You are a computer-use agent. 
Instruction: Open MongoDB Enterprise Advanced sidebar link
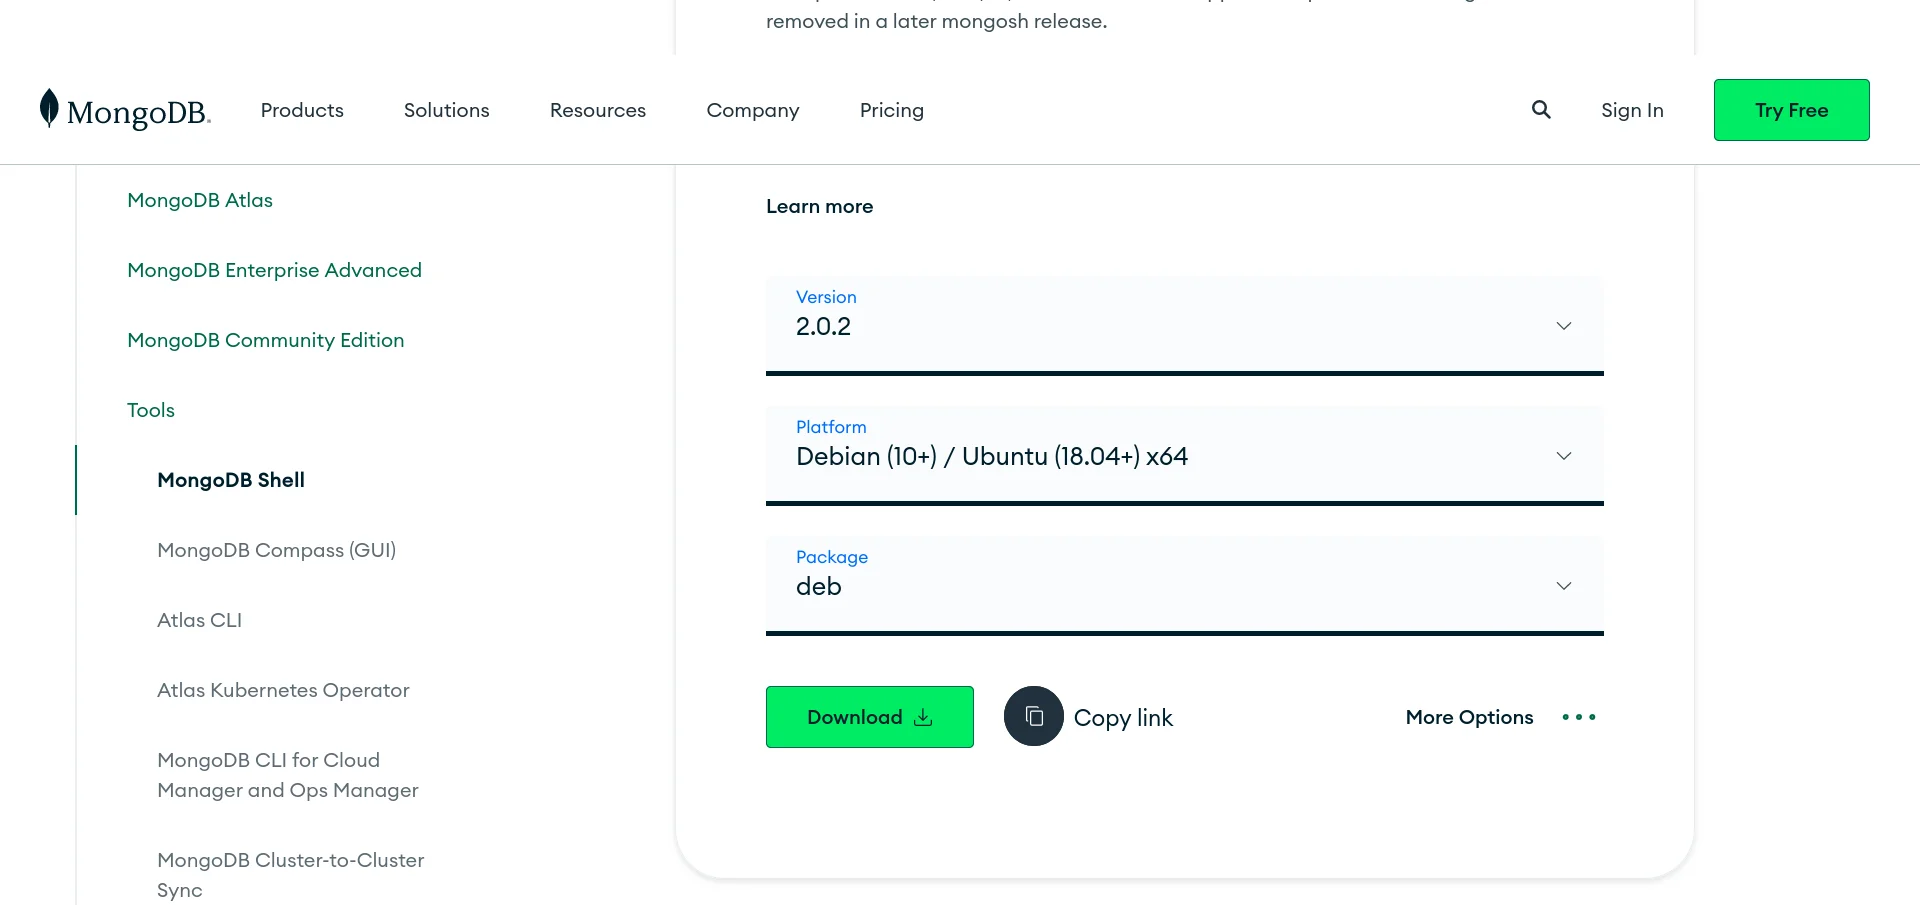point(275,270)
